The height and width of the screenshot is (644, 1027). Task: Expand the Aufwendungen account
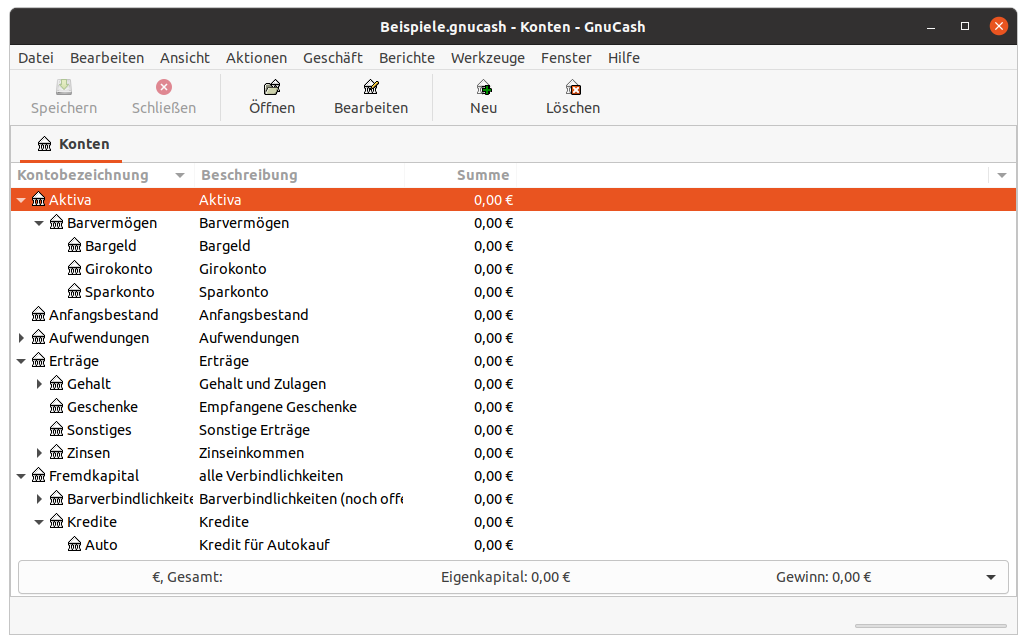tap(22, 338)
